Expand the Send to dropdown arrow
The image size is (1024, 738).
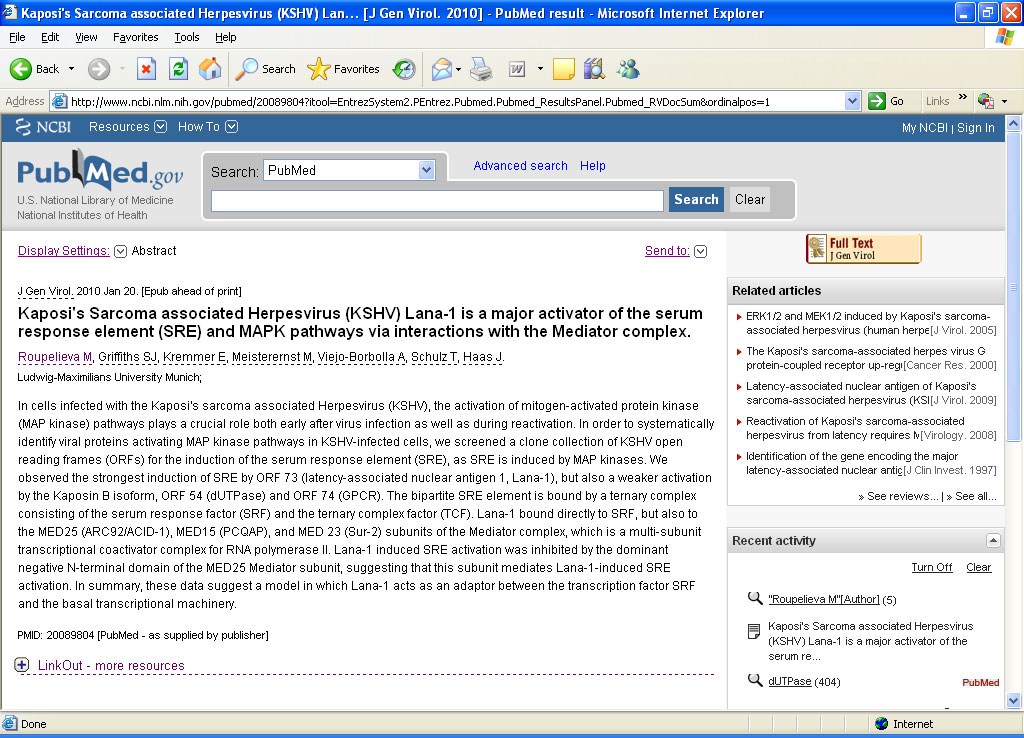[700, 251]
